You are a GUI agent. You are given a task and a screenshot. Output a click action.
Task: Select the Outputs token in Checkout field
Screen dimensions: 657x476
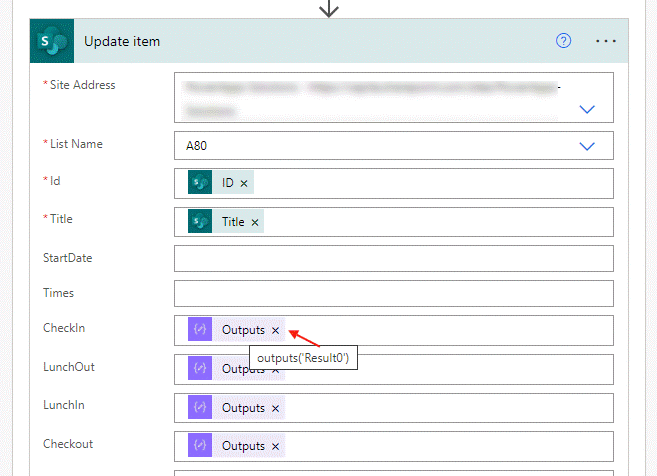(x=236, y=445)
